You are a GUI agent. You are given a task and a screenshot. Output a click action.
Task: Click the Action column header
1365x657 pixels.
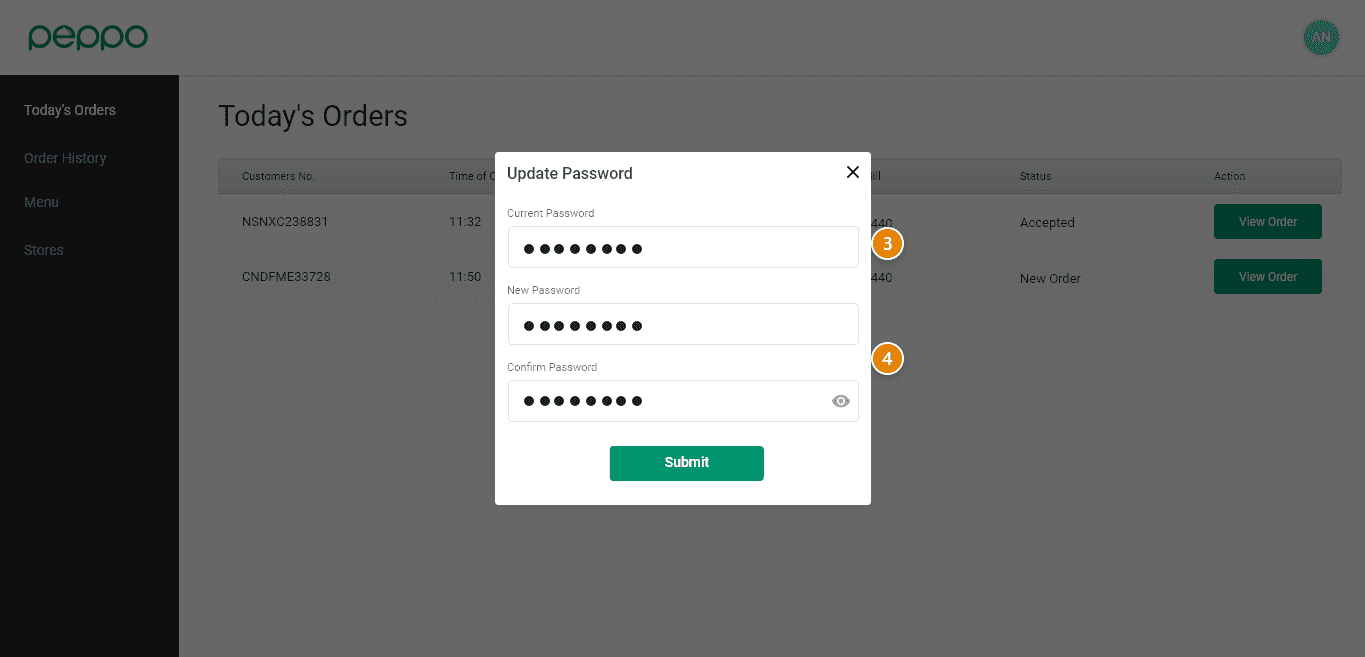pos(1229,176)
